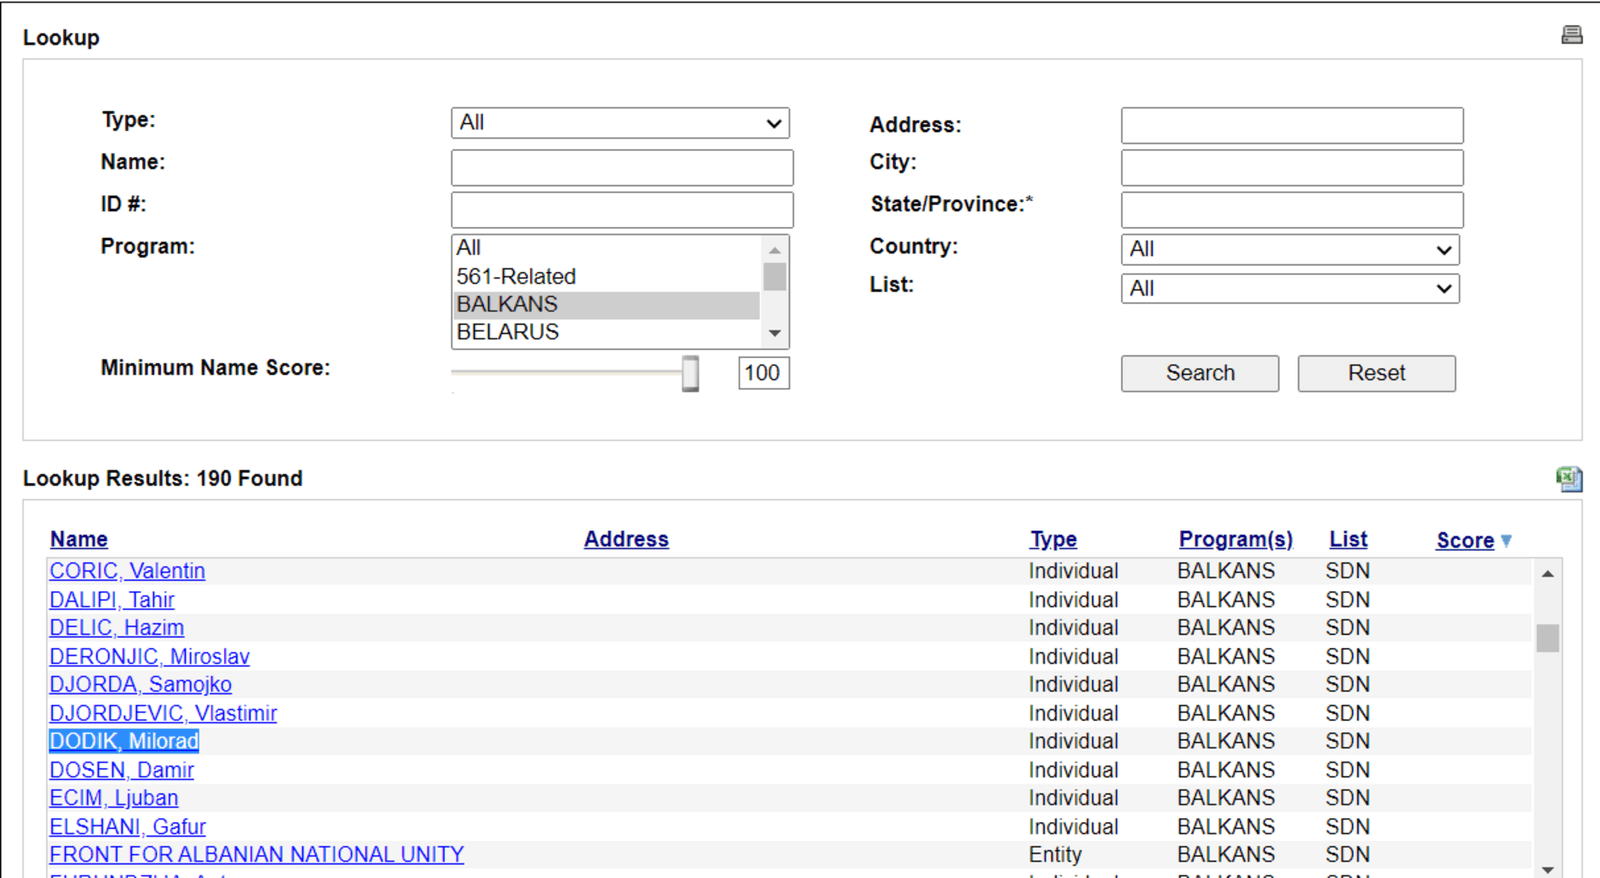Open the DODIK, Milorad entry
The width and height of the screenshot is (1600, 878).
coord(124,742)
